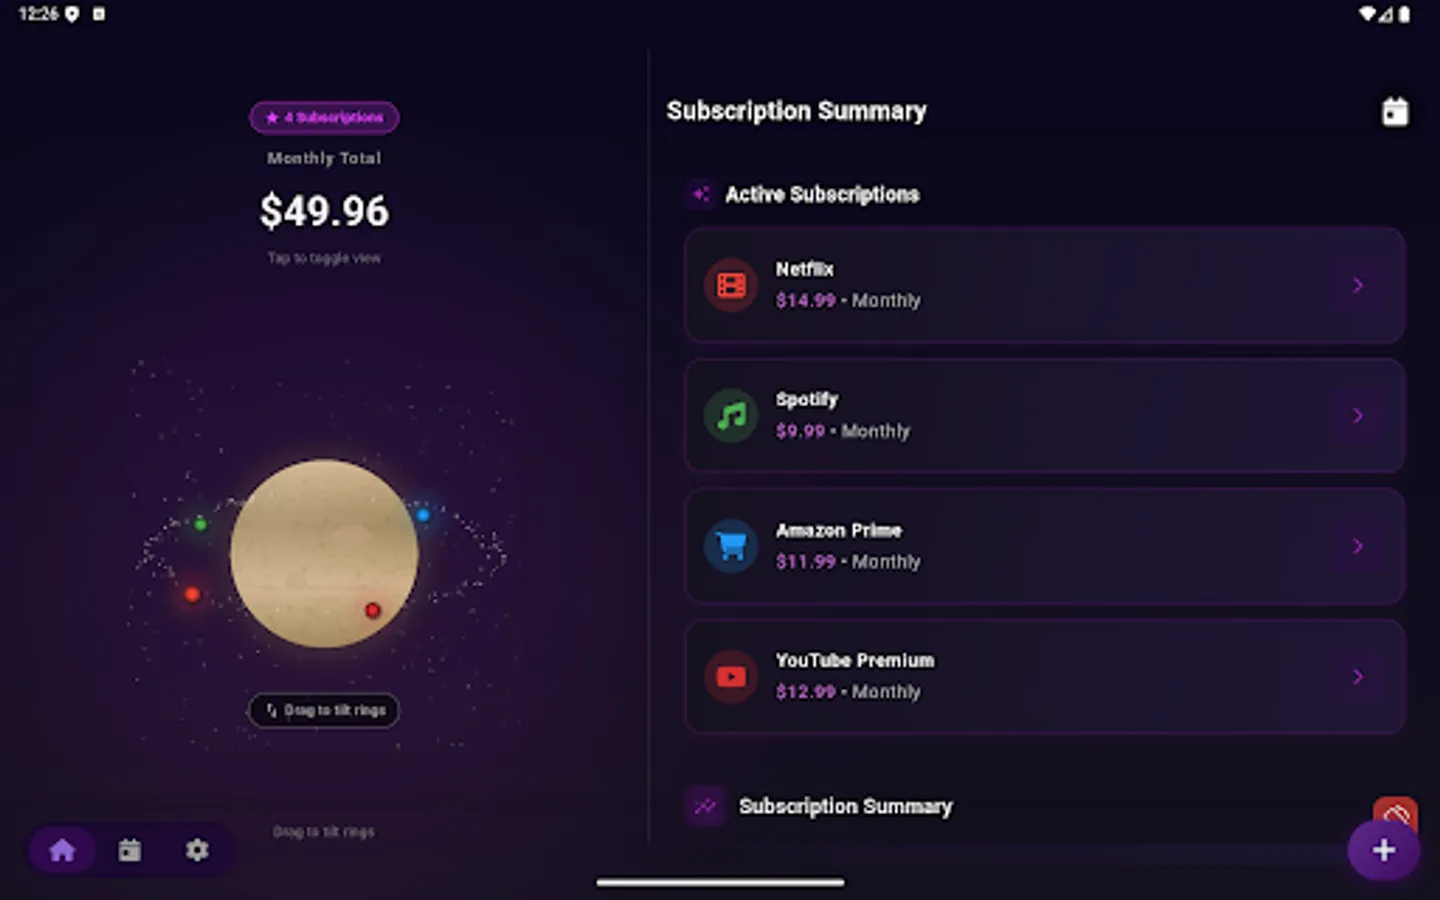Tap the 4 Subscriptions badge
Image resolution: width=1440 pixels, height=900 pixels.
click(x=324, y=117)
